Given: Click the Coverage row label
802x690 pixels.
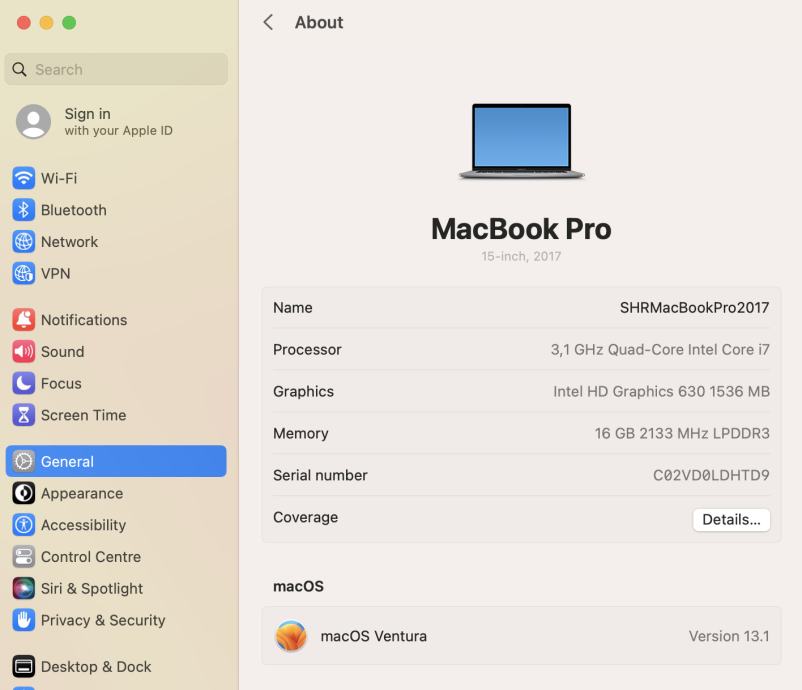Looking at the screenshot, I should pos(305,517).
